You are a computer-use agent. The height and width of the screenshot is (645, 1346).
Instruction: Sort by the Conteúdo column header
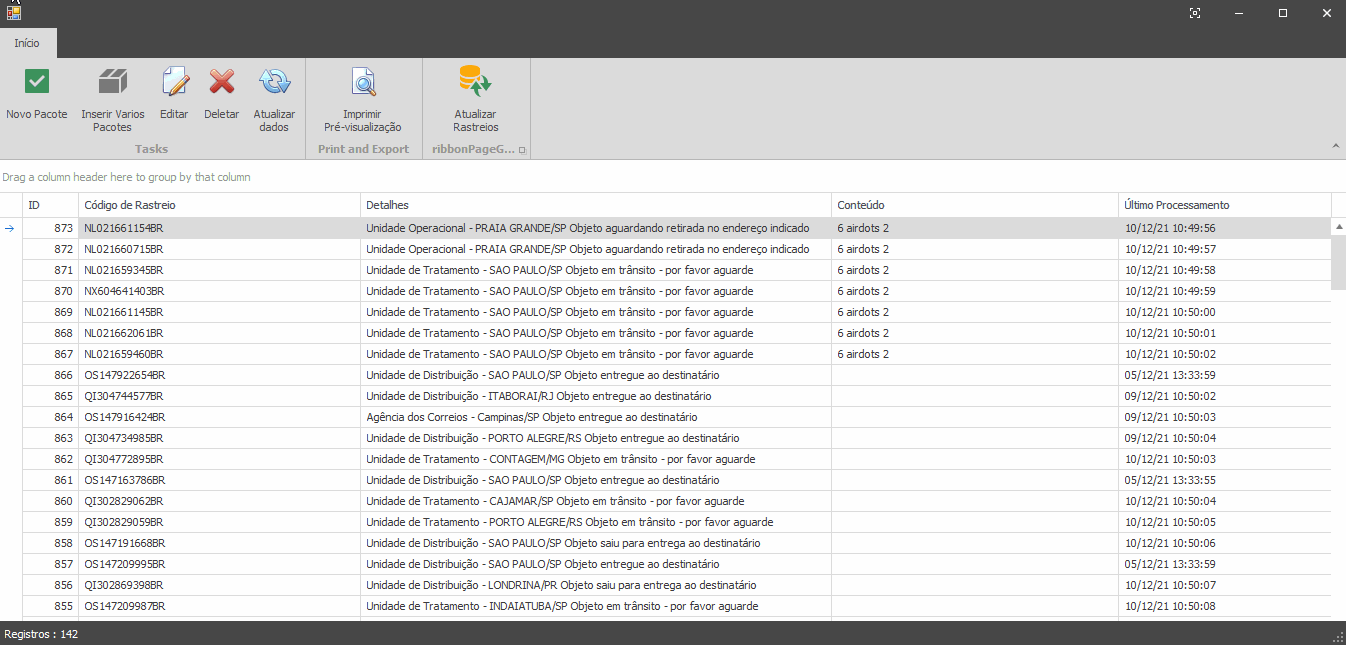tap(975, 205)
